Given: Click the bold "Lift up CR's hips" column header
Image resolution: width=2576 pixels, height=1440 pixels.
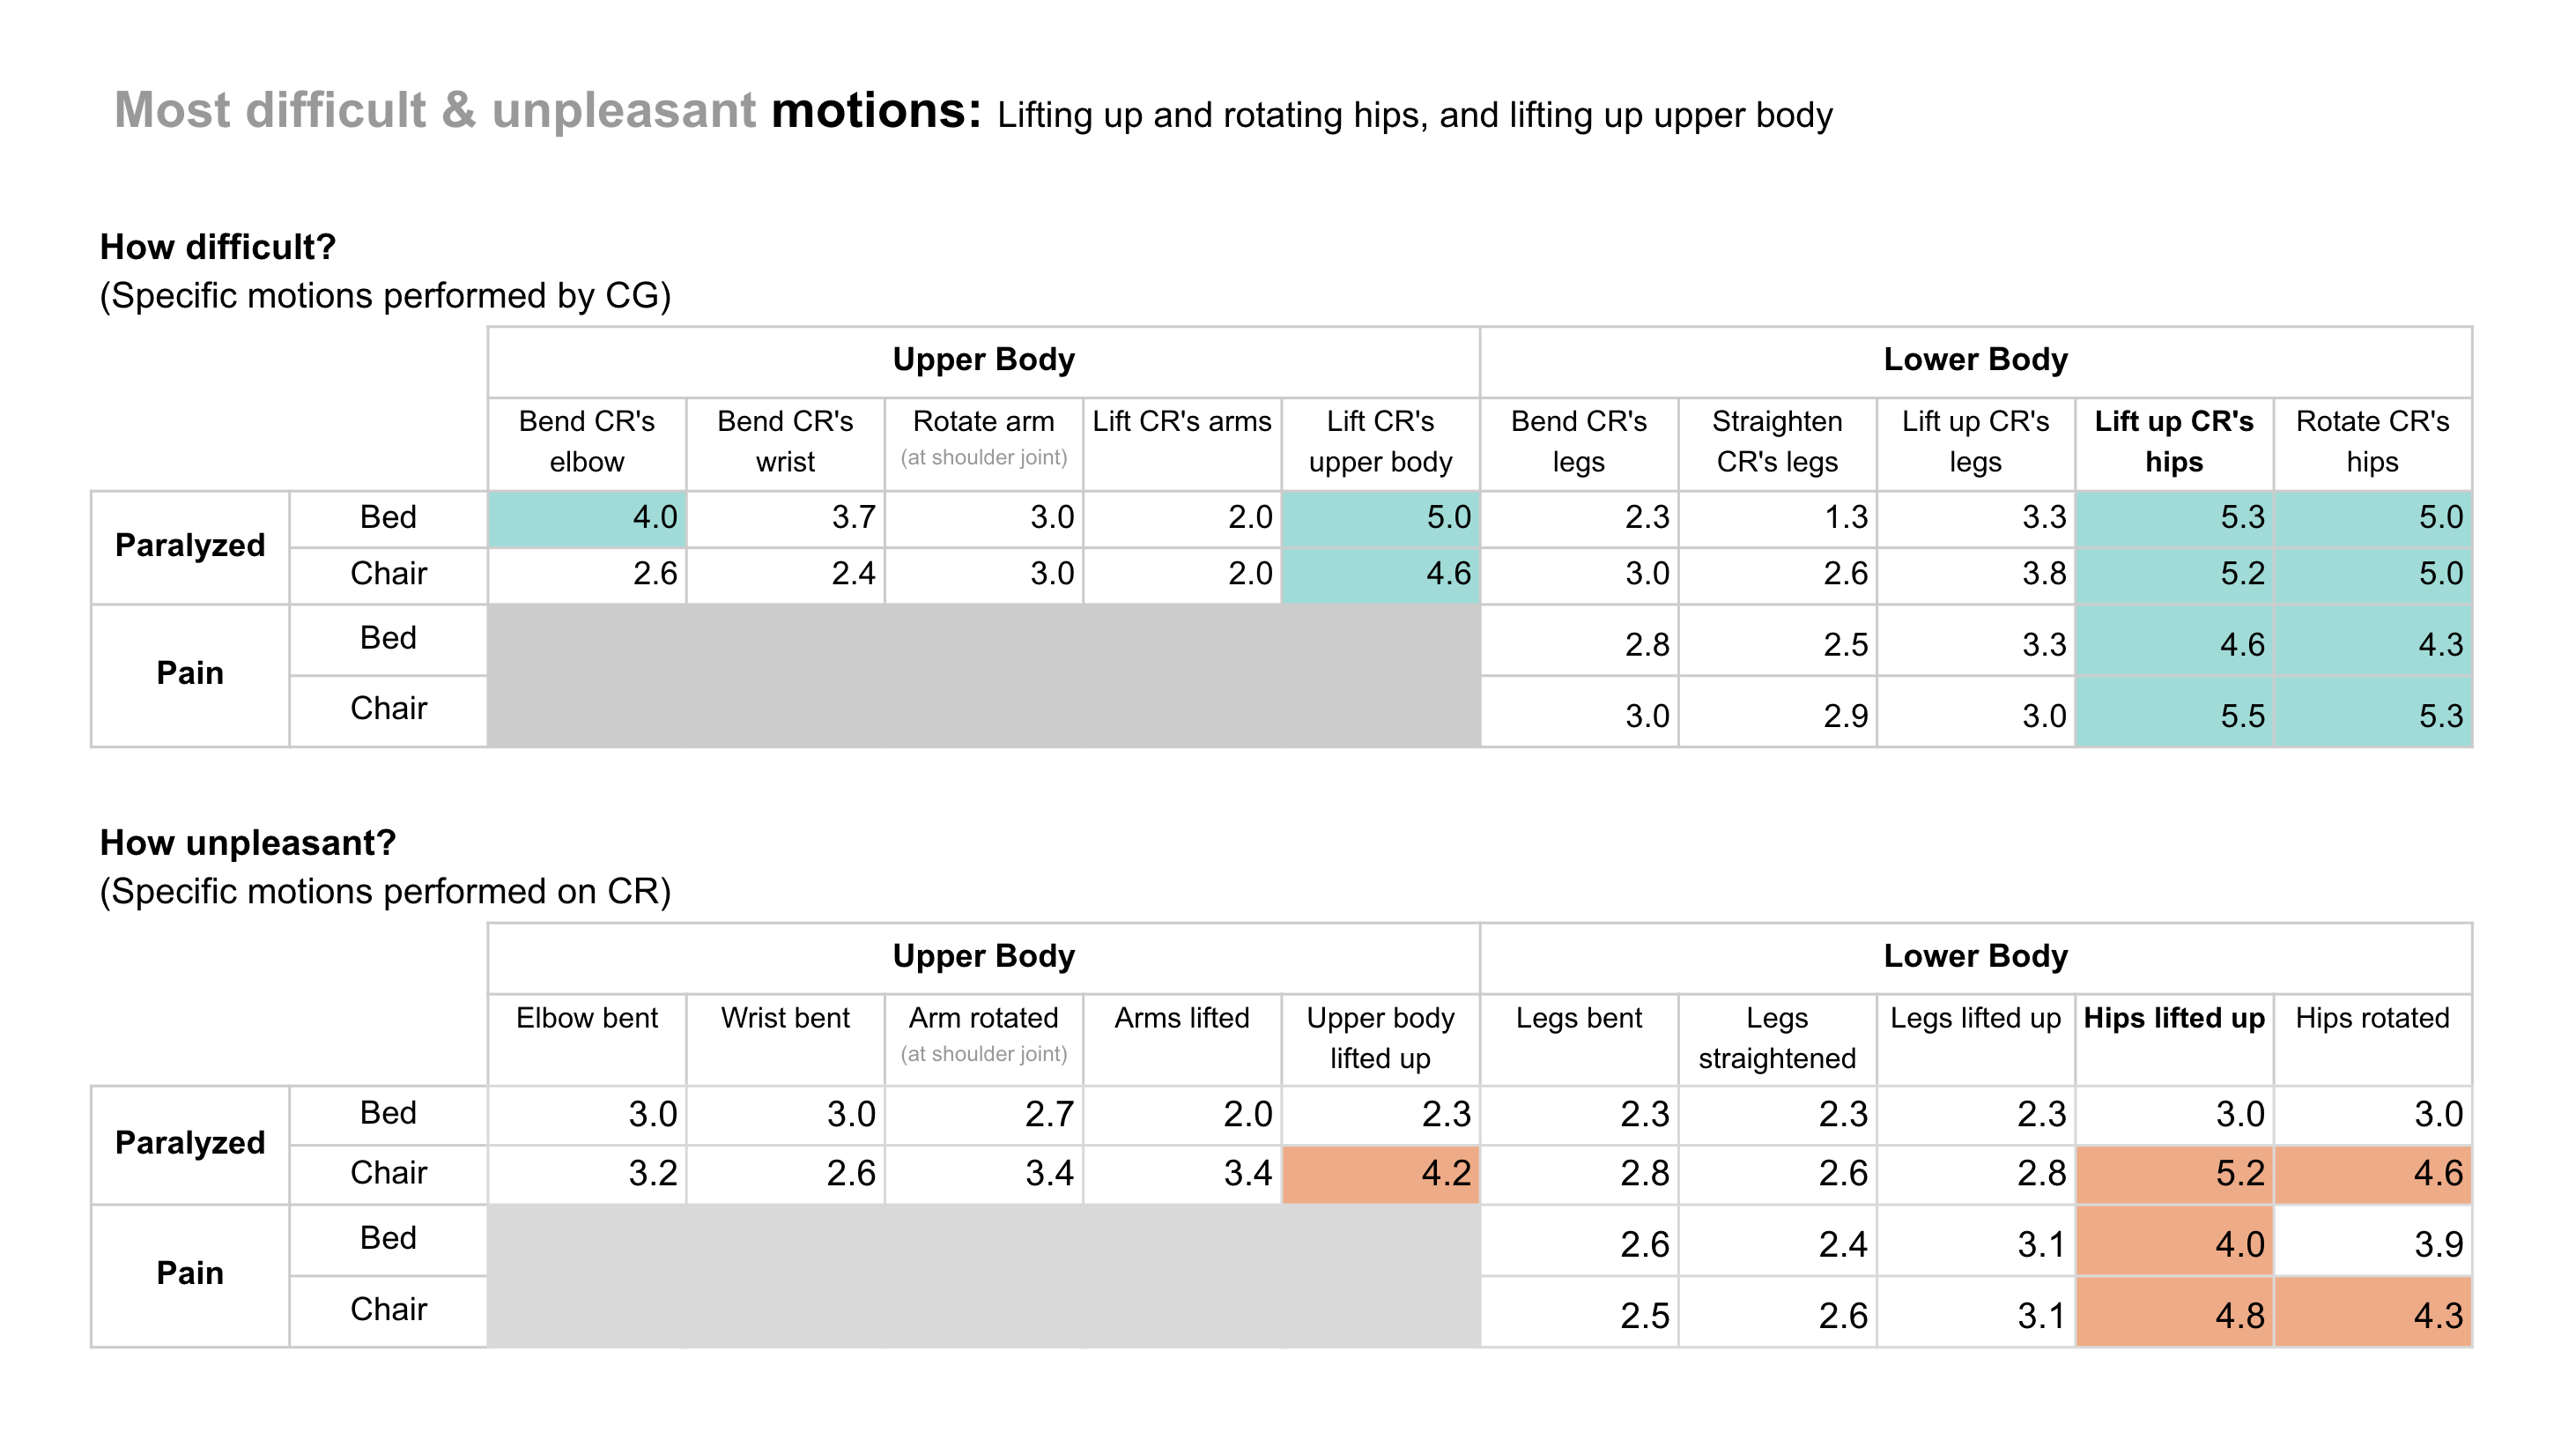Looking at the screenshot, I should point(2173,441).
